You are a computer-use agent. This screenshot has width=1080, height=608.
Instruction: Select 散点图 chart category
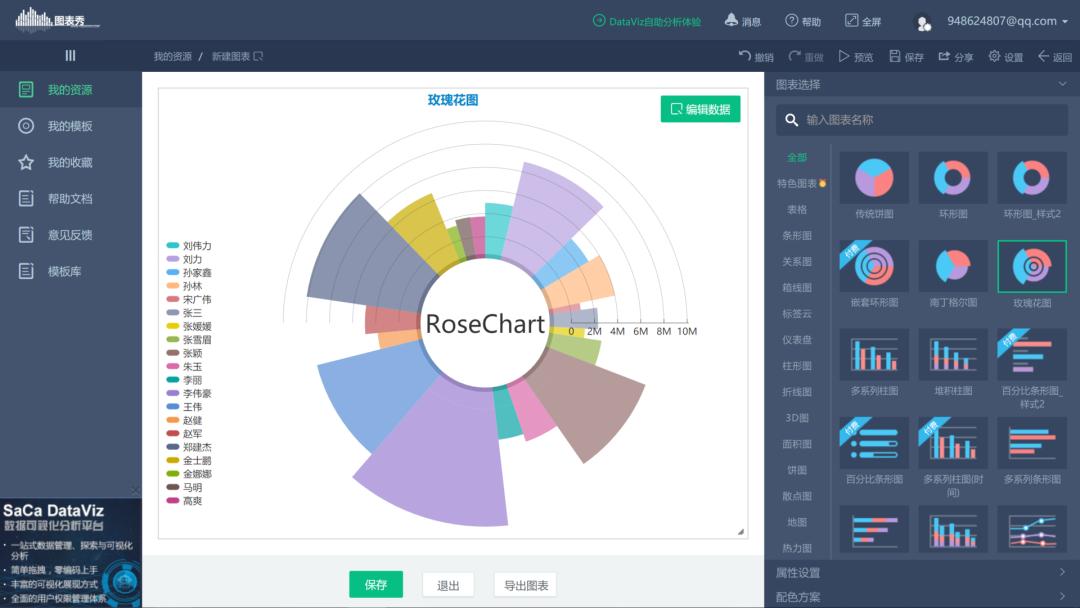click(797, 496)
